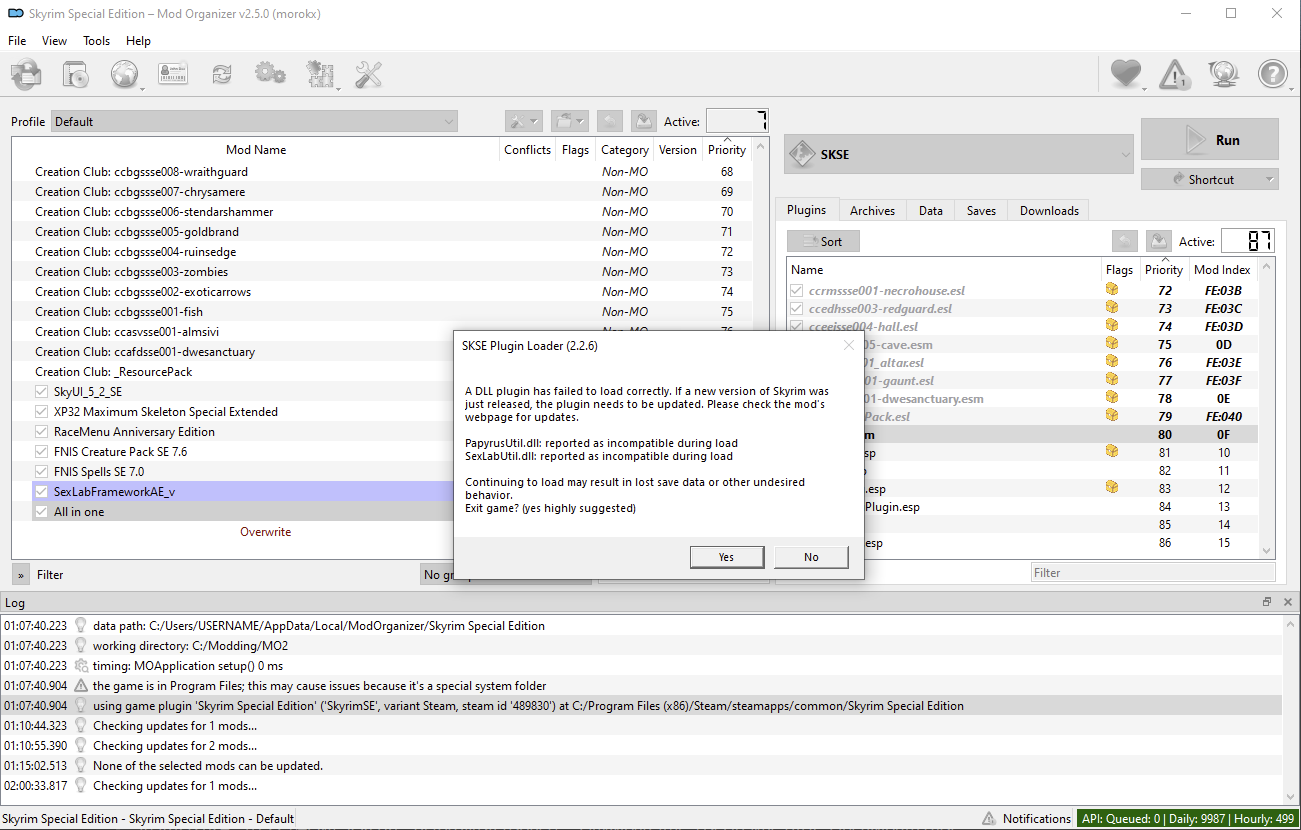The image size is (1301, 830).
Task: Click the flag icon on priority 83 row
Action: tap(1111, 488)
